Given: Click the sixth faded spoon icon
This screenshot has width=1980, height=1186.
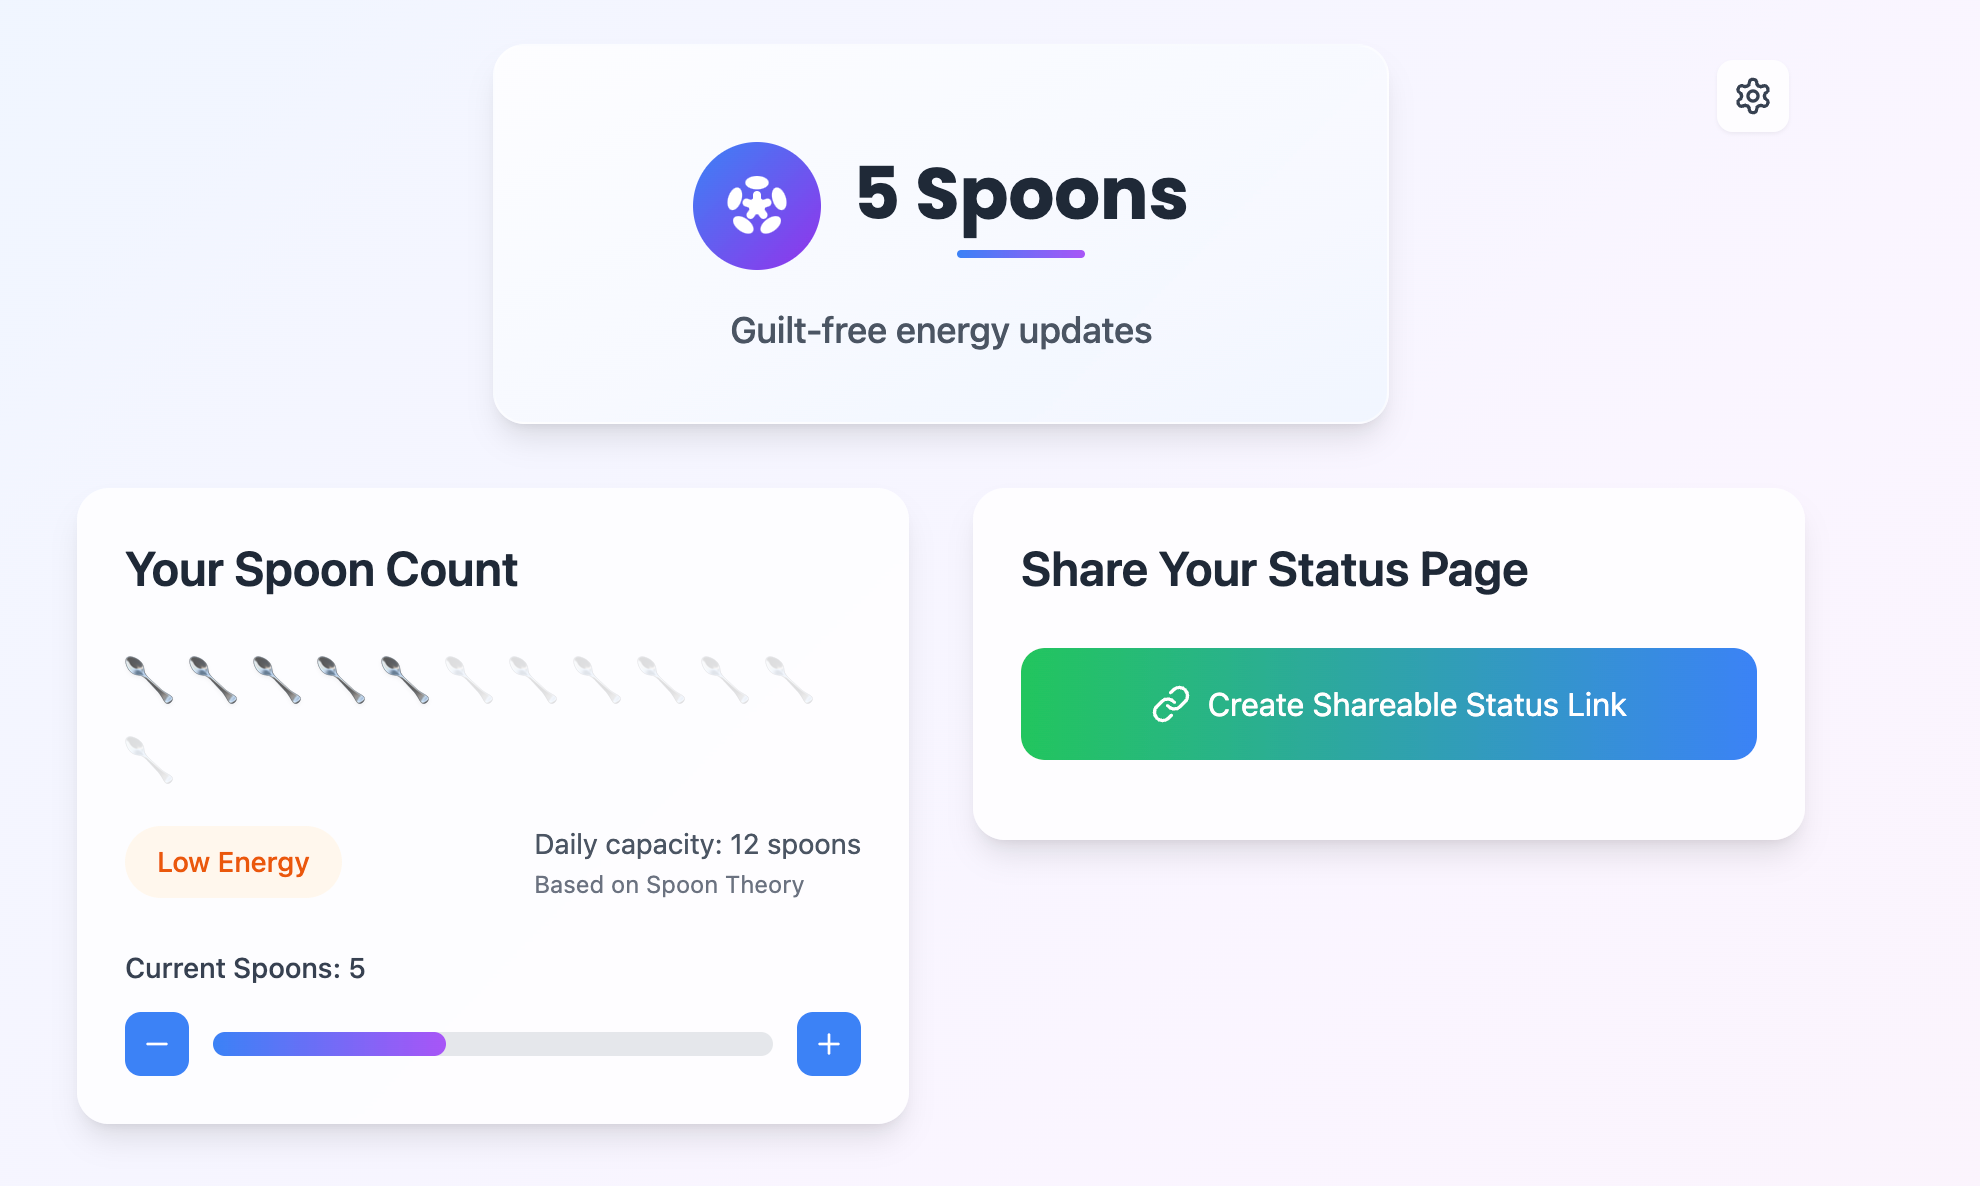Looking at the screenshot, I should tap(469, 680).
